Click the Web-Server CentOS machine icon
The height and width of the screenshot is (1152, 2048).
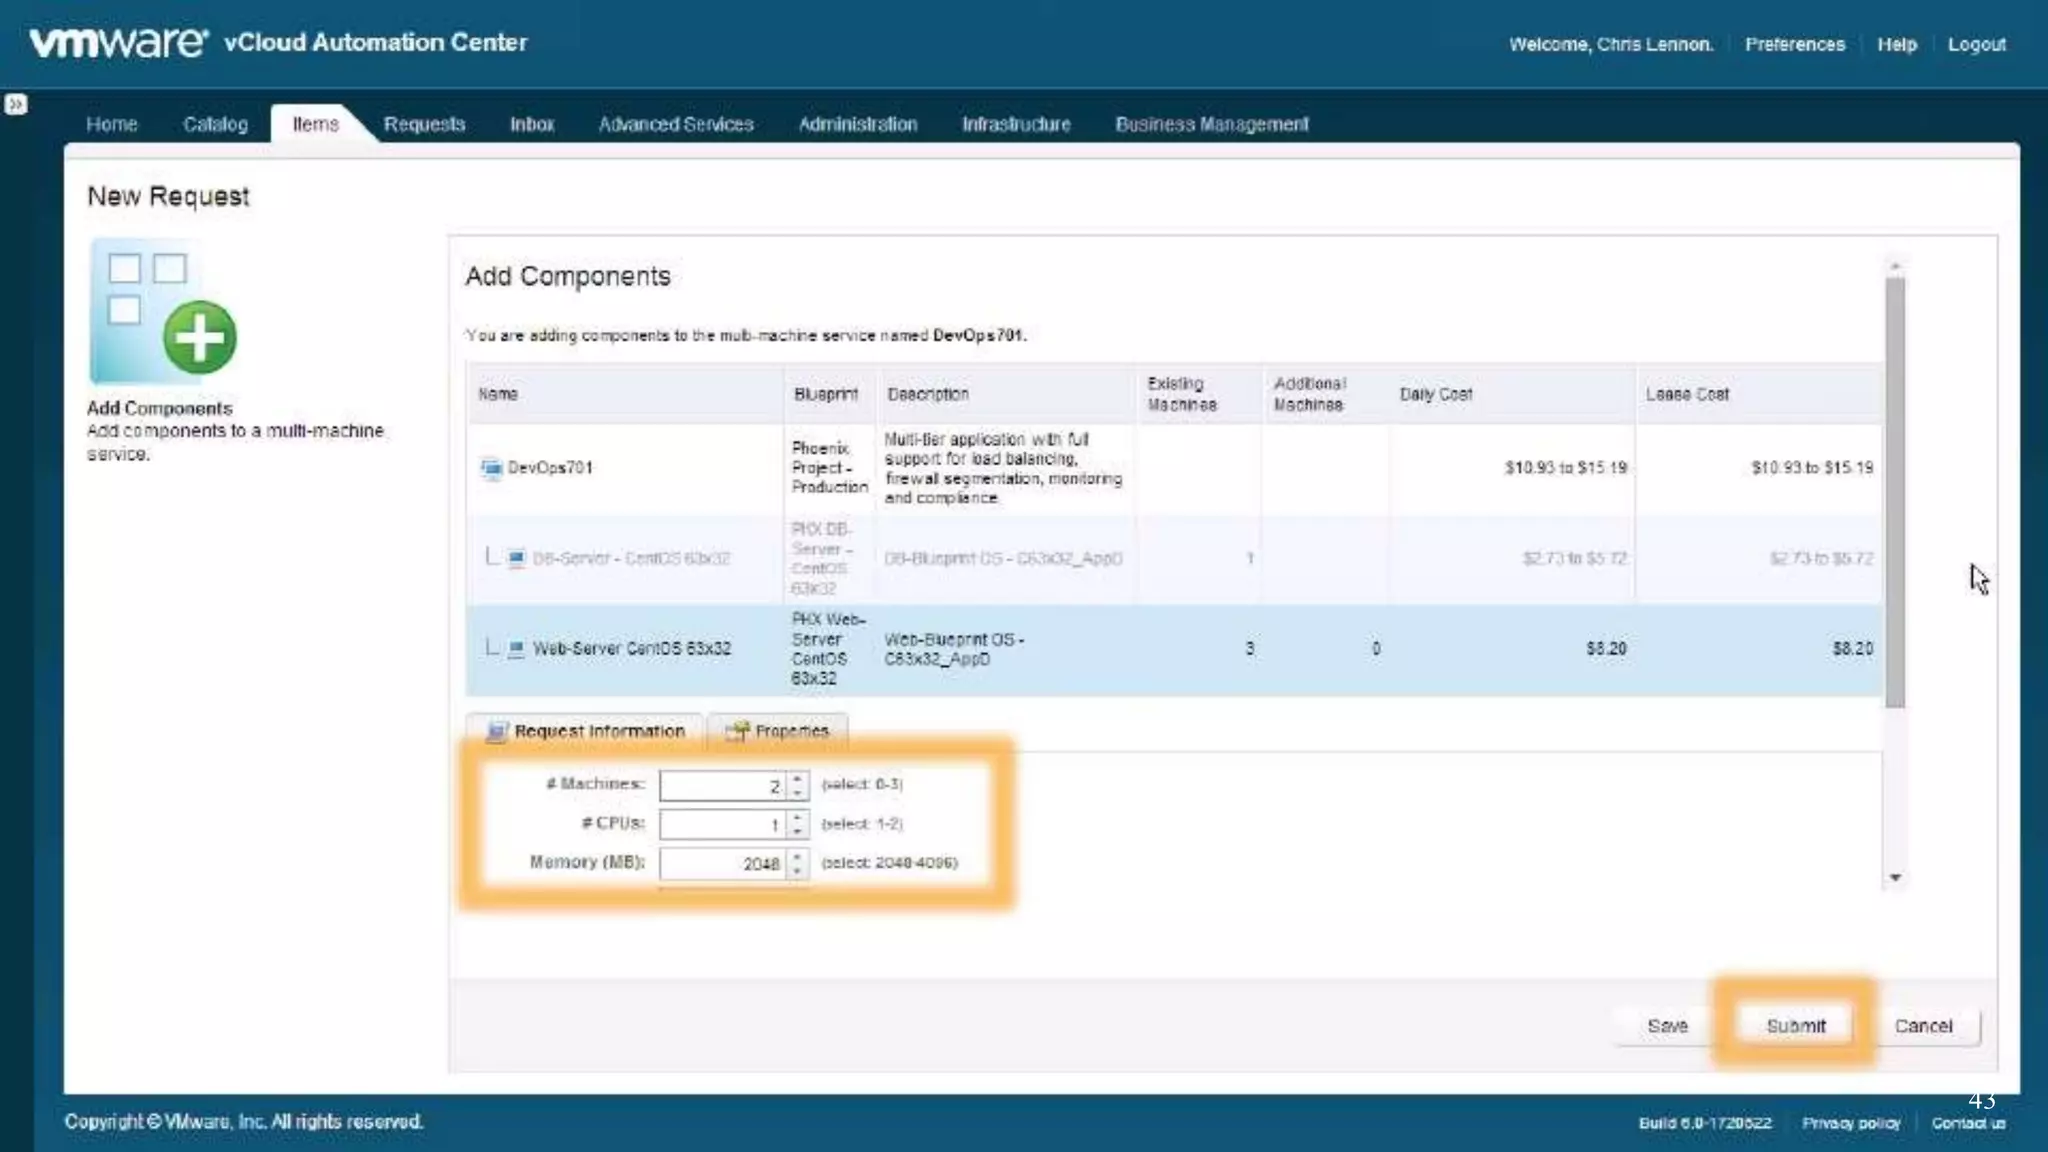tap(516, 649)
